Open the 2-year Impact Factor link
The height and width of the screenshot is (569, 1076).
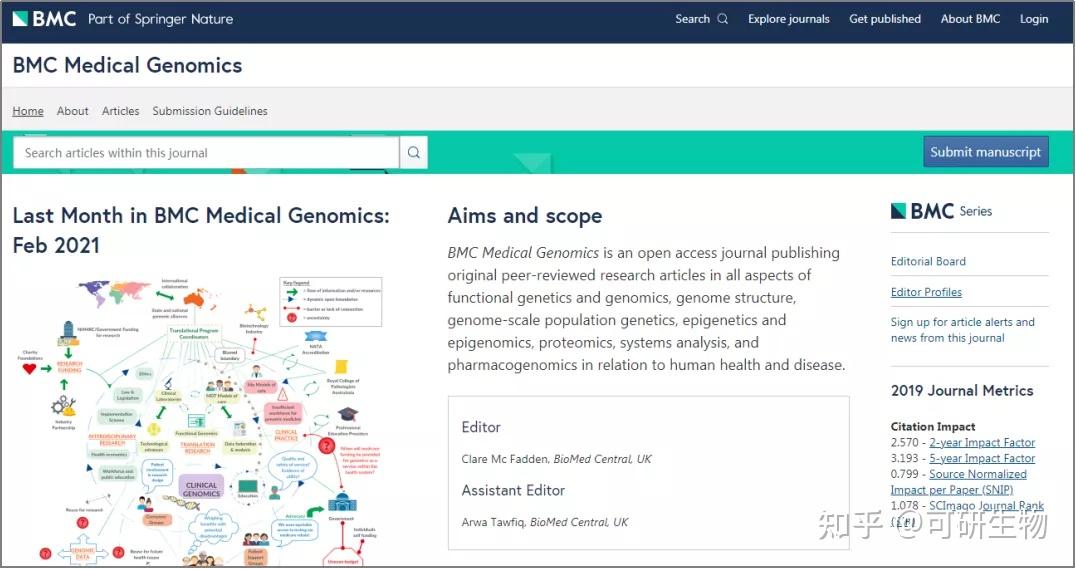click(982, 443)
